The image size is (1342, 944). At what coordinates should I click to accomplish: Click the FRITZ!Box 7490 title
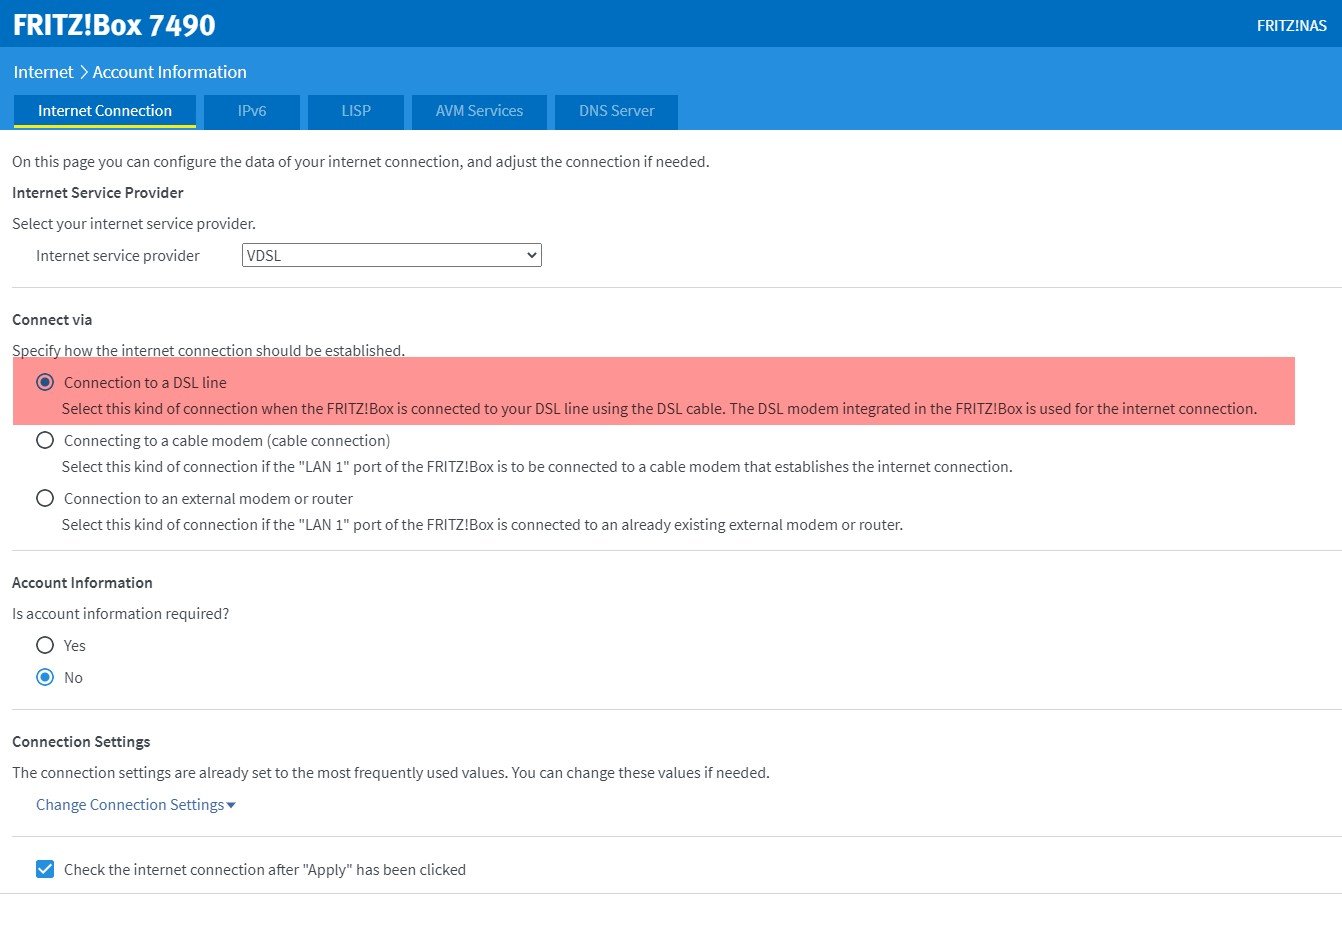coord(114,25)
